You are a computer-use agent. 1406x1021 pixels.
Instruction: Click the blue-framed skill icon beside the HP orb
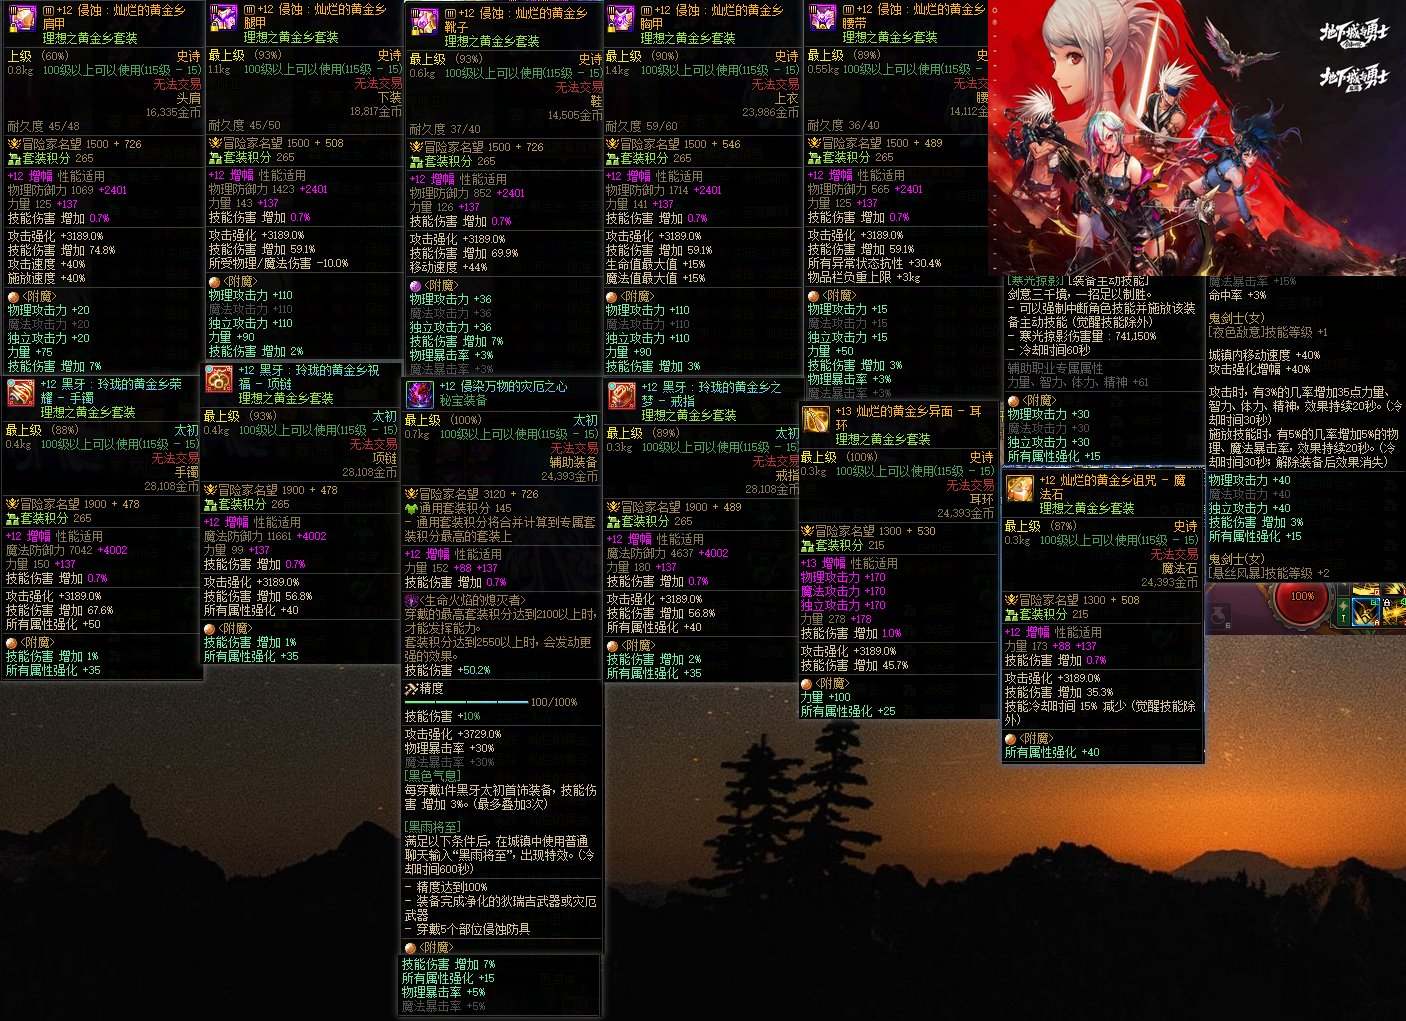(1366, 611)
